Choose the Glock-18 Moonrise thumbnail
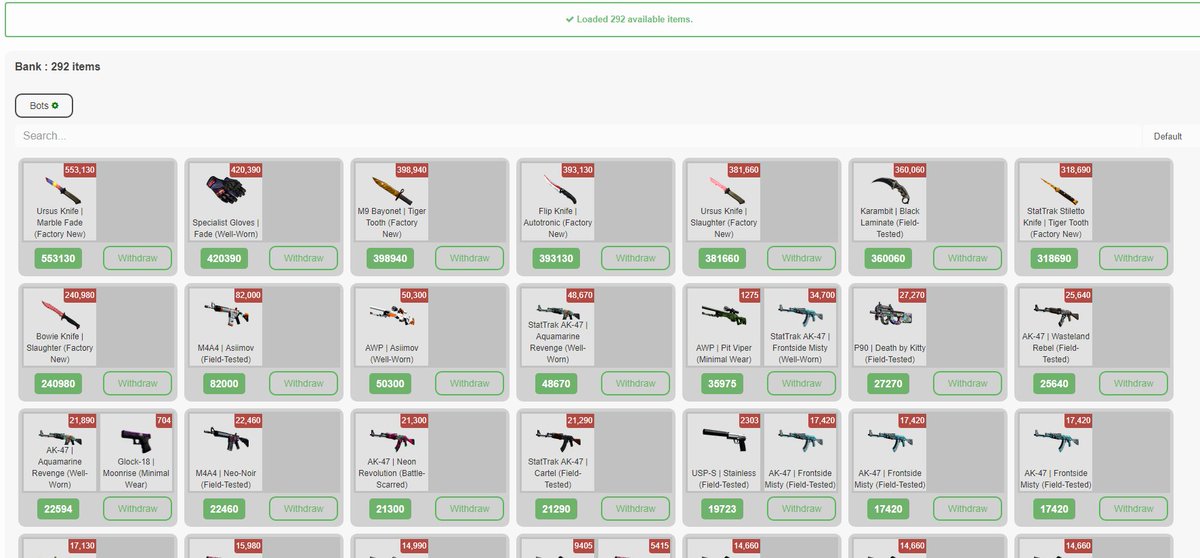The image size is (1200, 558). click(137, 452)
